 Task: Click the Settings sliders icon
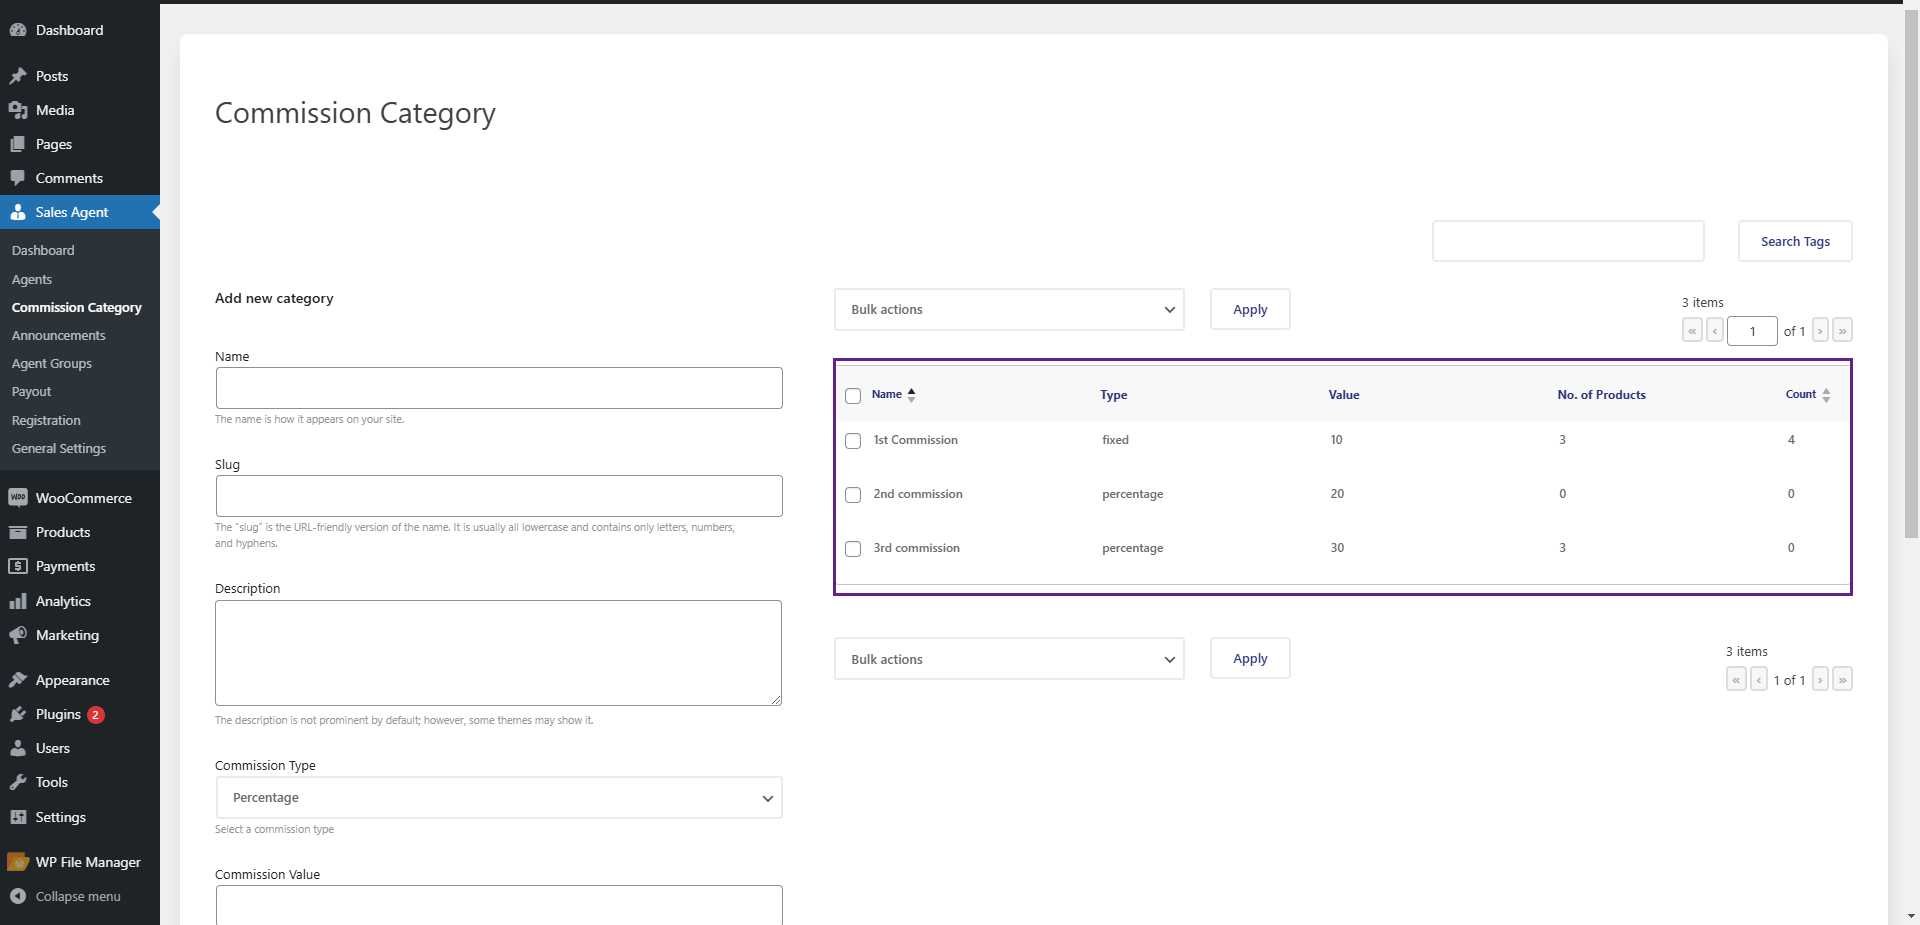pos(18,817)
